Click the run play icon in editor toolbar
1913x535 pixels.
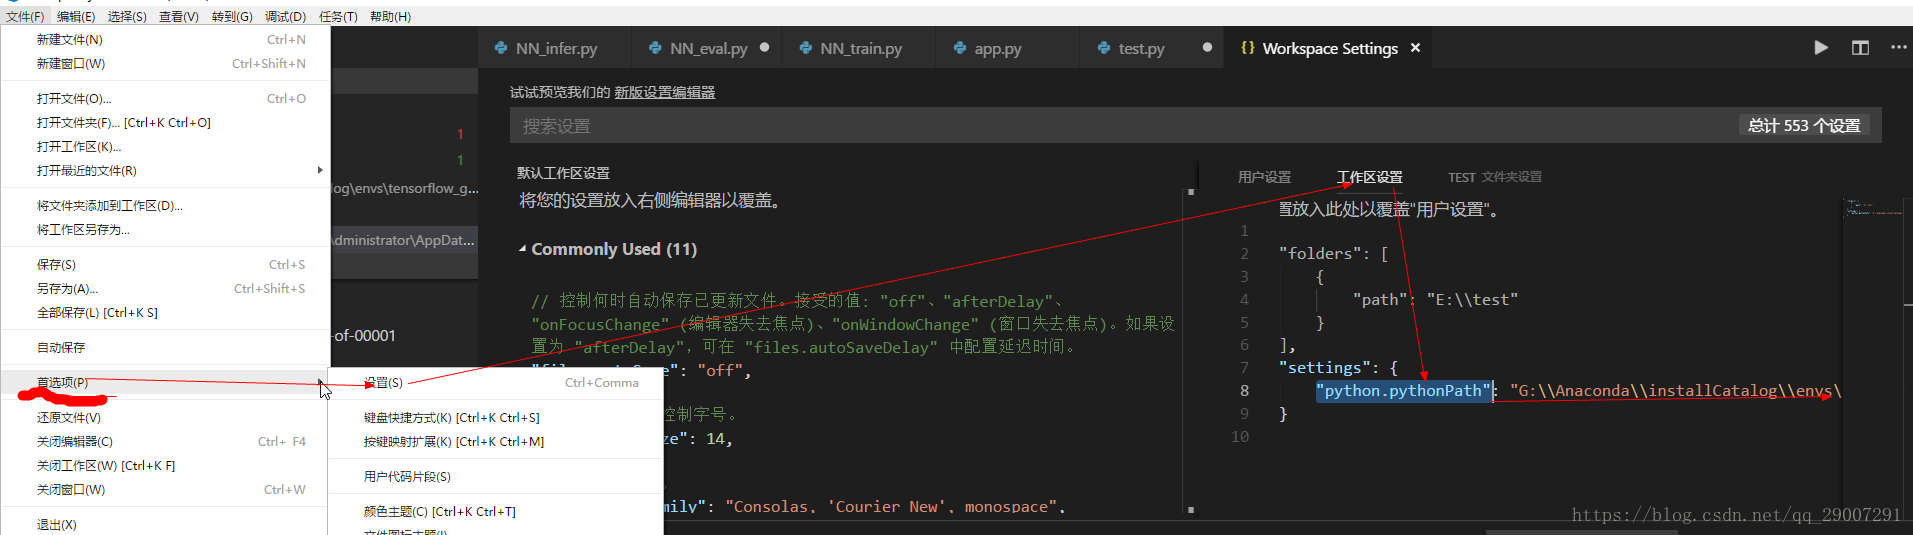point(1821,48)
